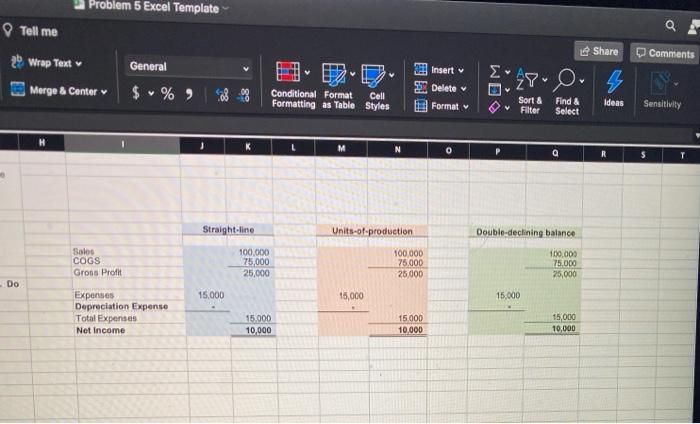Viewport: 700px width, 424px height.
Task: Open the Problem 5 Excel Template title dropdown
Action: 224,9
